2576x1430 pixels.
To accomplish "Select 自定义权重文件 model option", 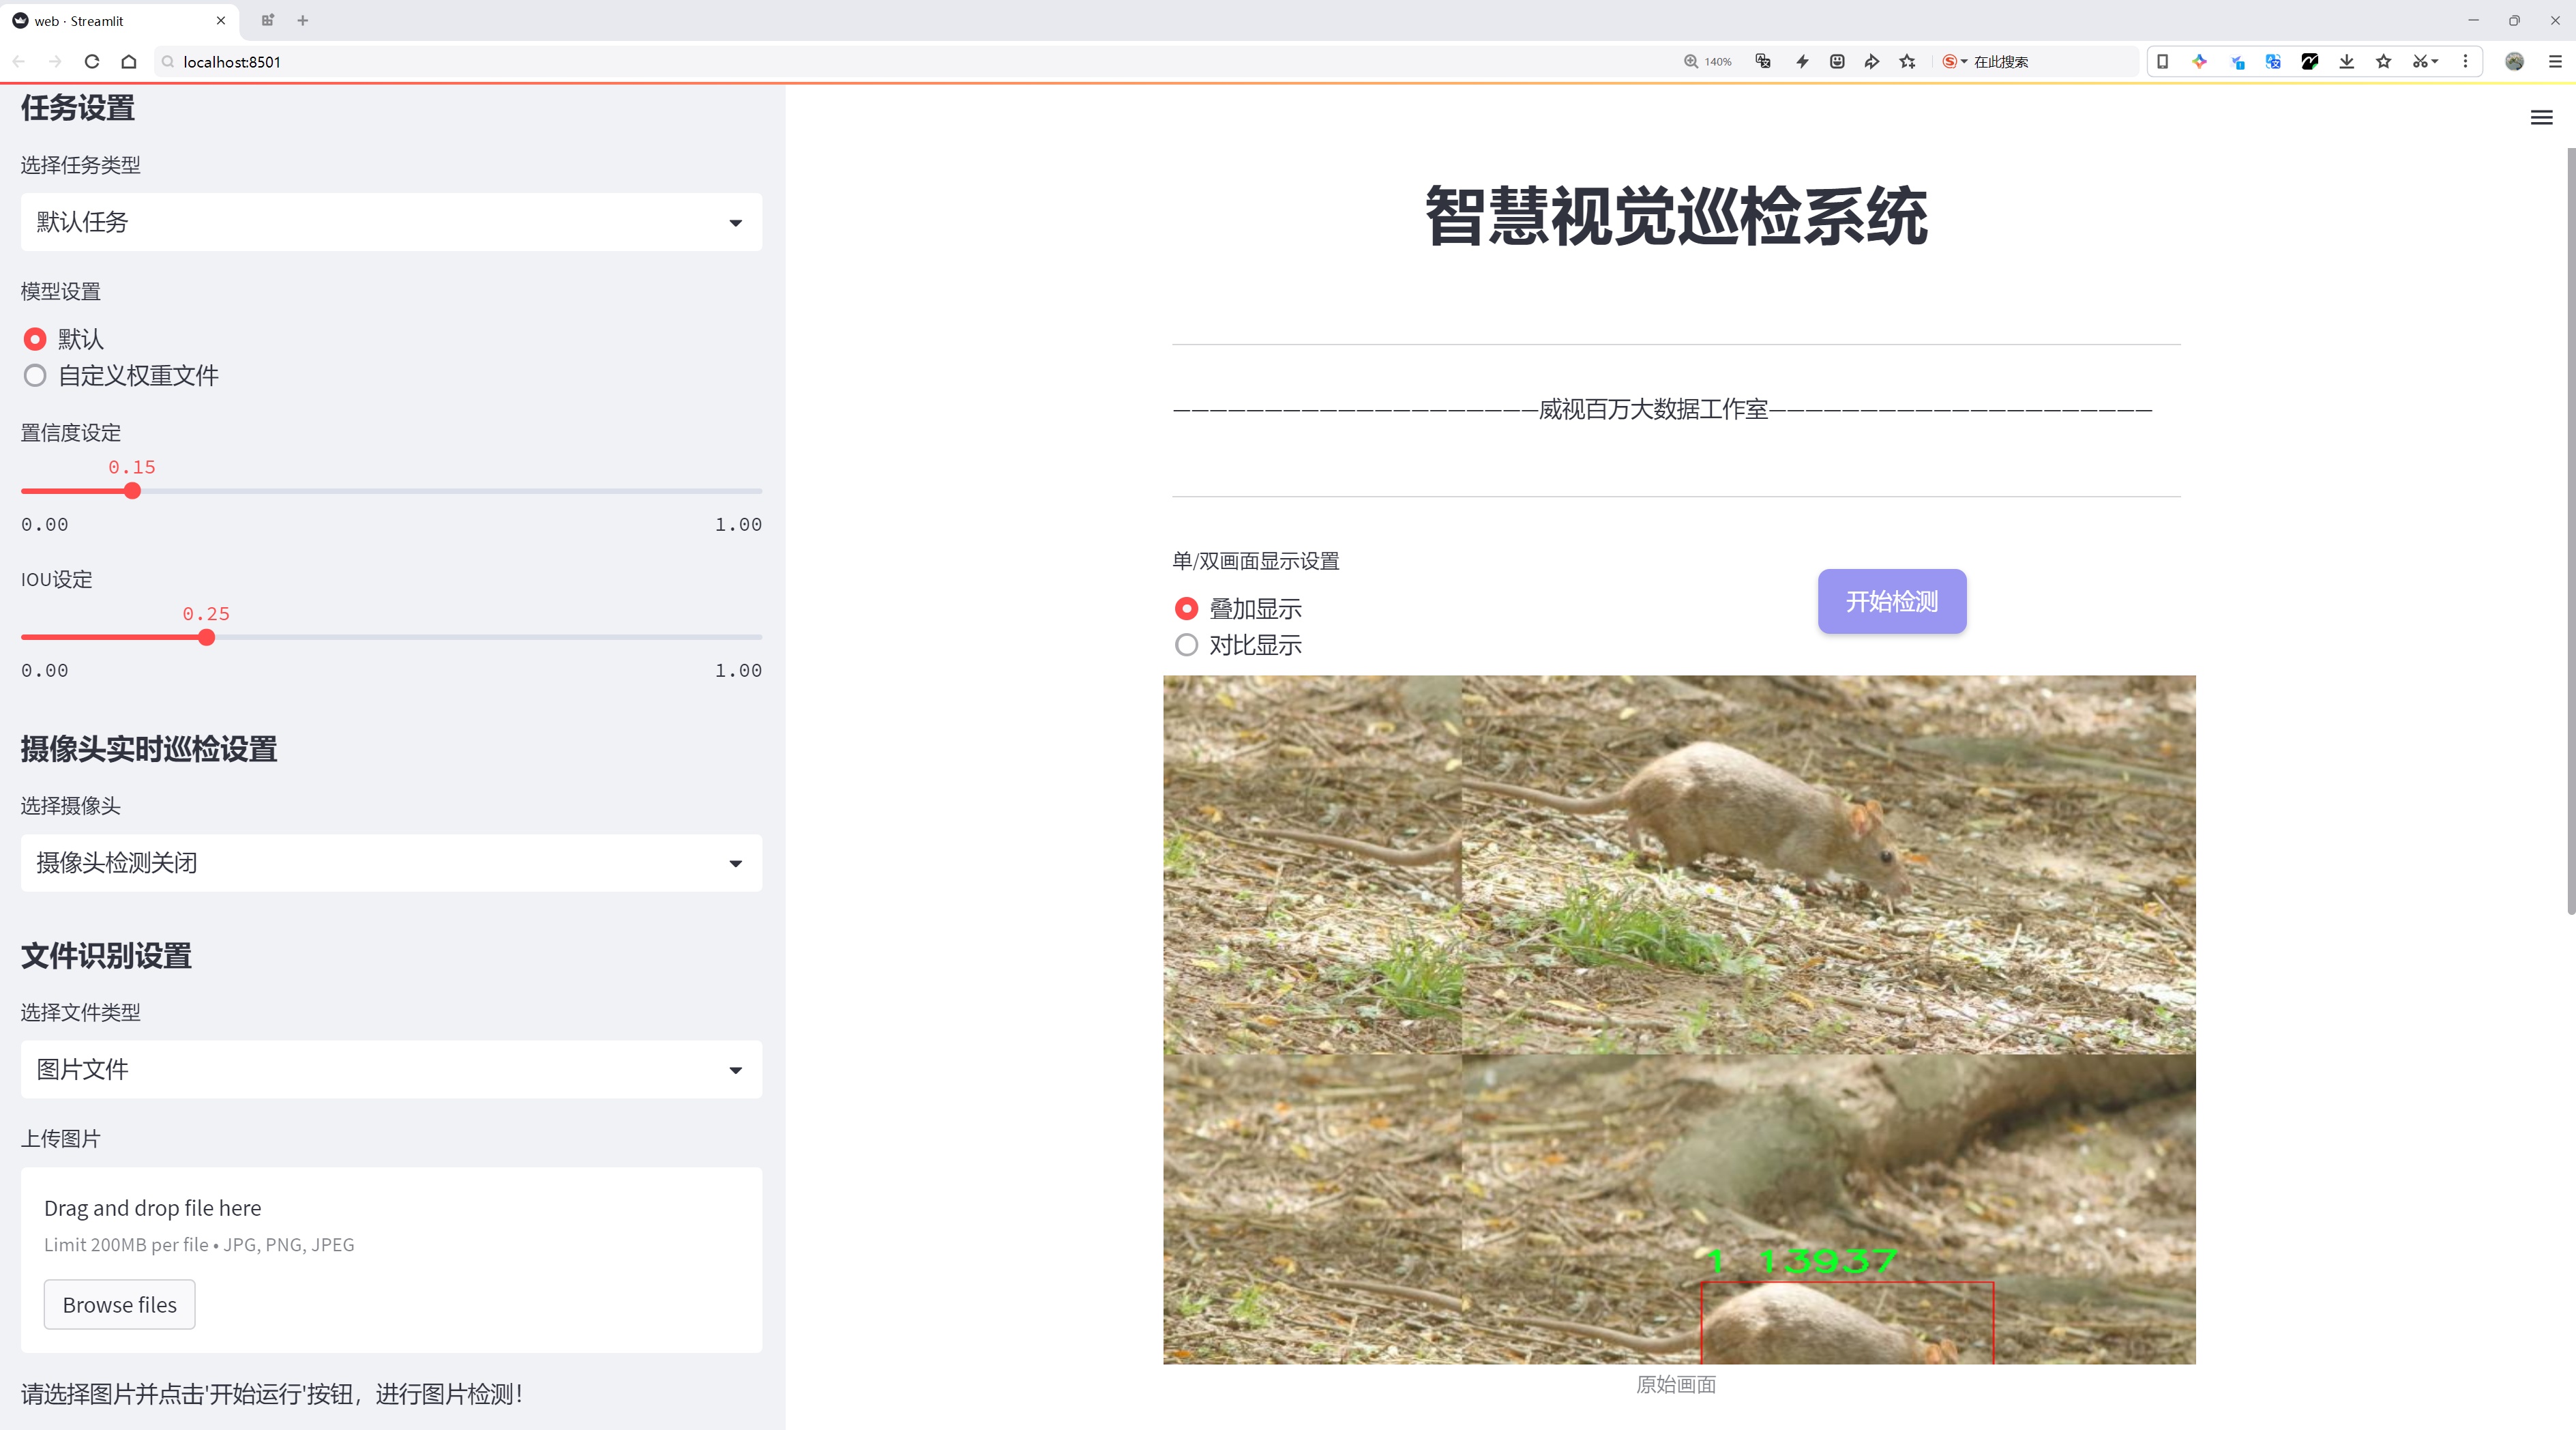I will 35,376.
